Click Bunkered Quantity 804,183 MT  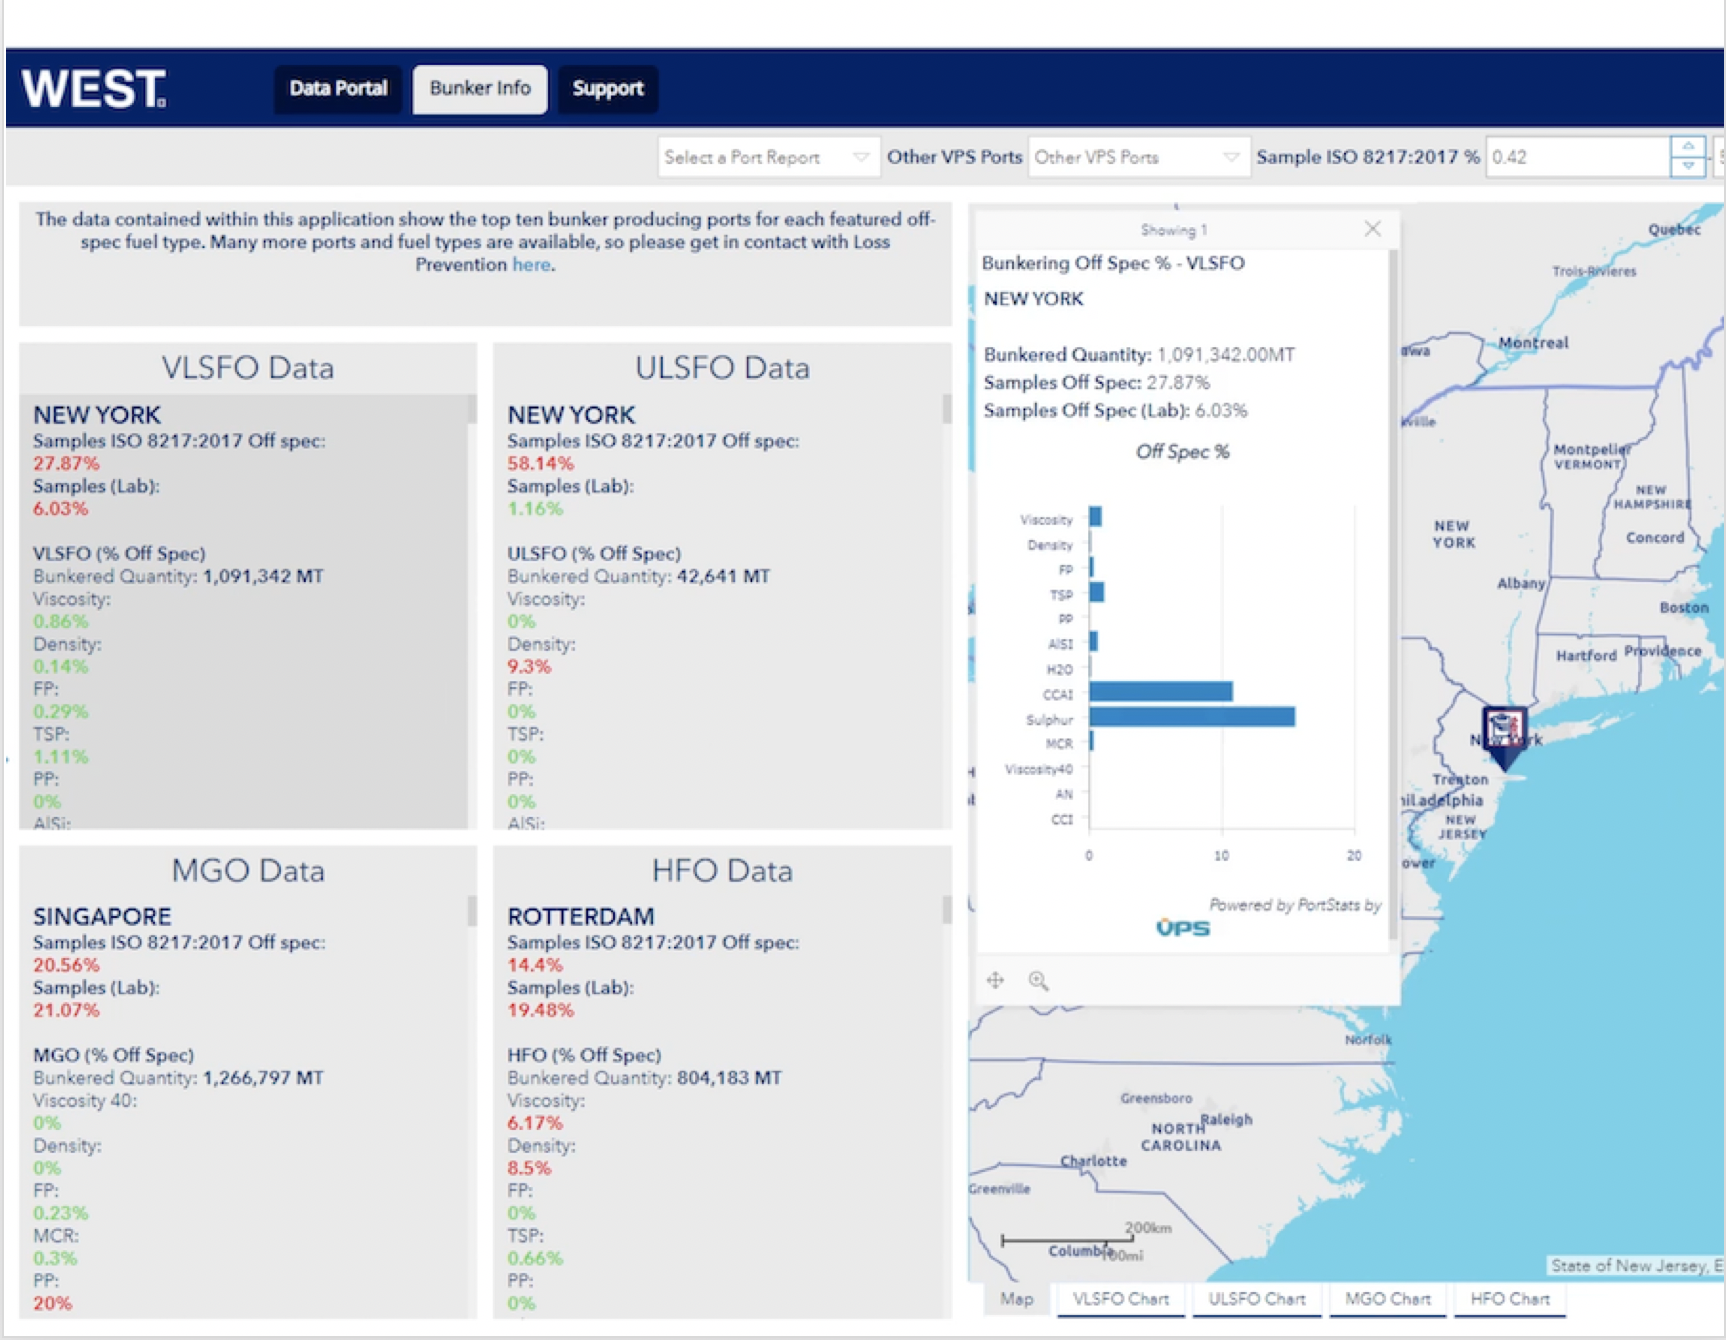[x=644, y=1078]
